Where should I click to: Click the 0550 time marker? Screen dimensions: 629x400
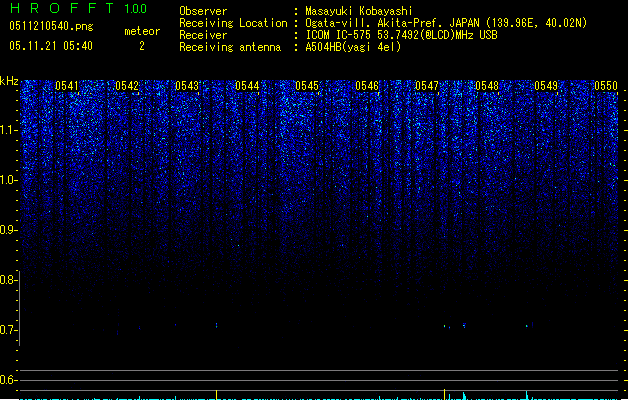606,86
